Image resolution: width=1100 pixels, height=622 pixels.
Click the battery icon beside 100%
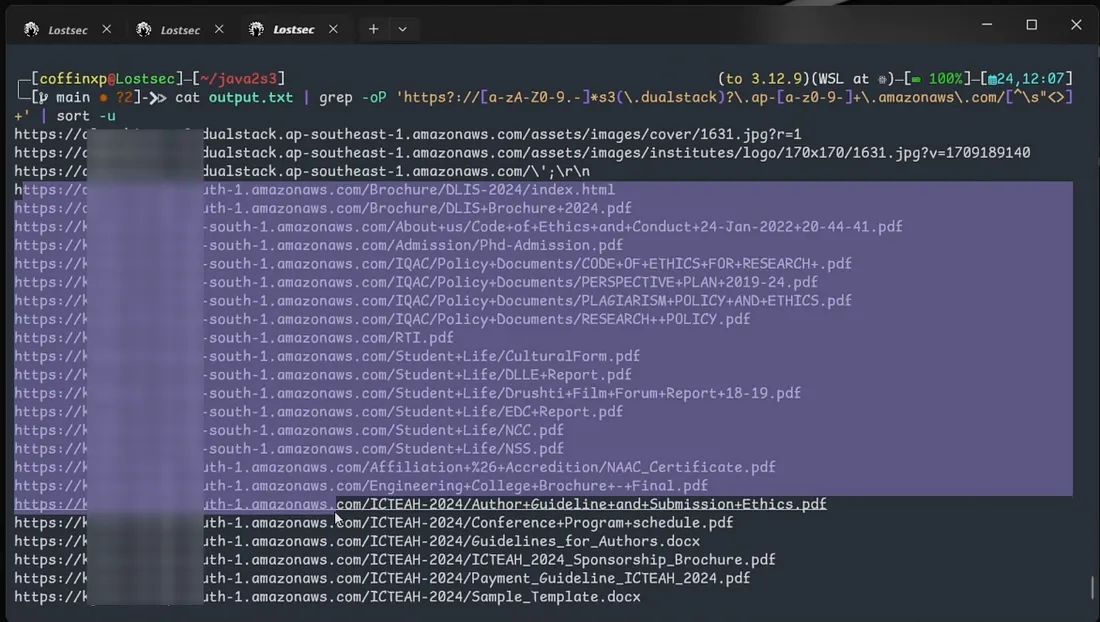pyautogui.click(x=915, y=79)
